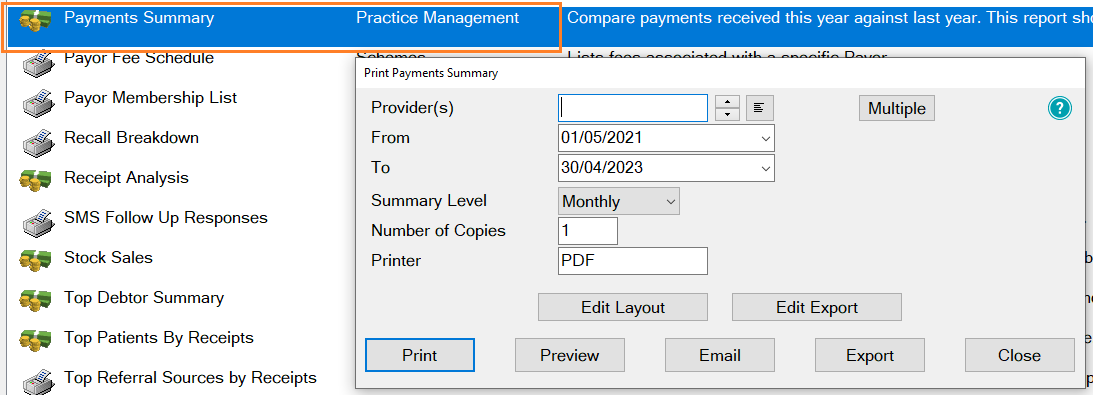
Task: Select Top Patients By Receipts report
Action: coord(159,337)
